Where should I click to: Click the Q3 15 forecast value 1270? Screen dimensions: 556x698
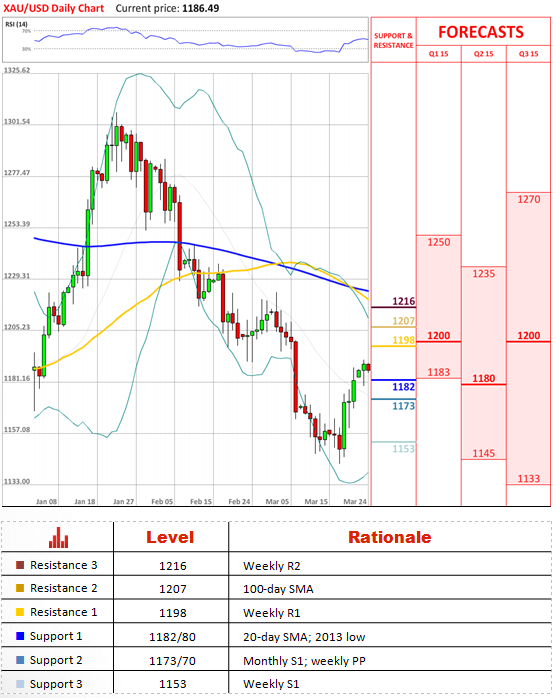coord(528,199)
